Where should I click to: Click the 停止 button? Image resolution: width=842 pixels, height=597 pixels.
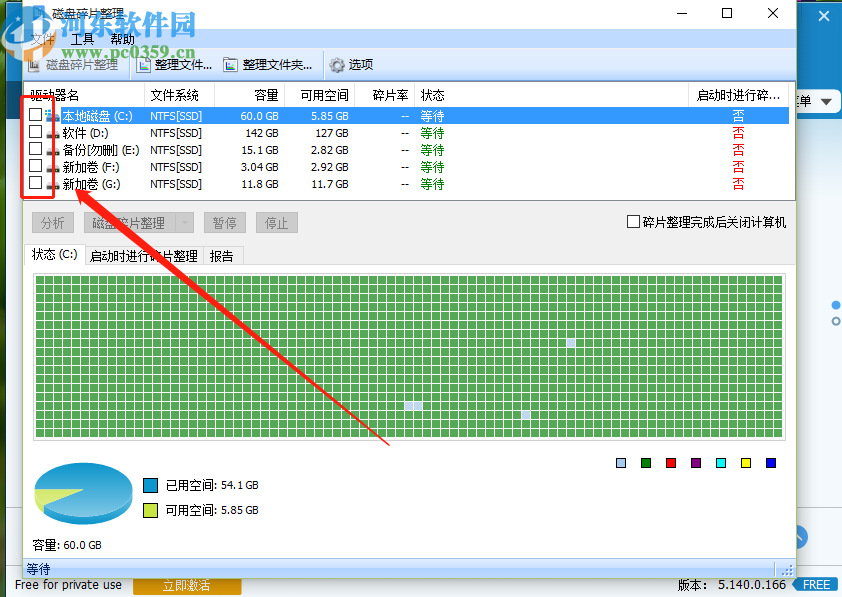(x=277, y=223)
